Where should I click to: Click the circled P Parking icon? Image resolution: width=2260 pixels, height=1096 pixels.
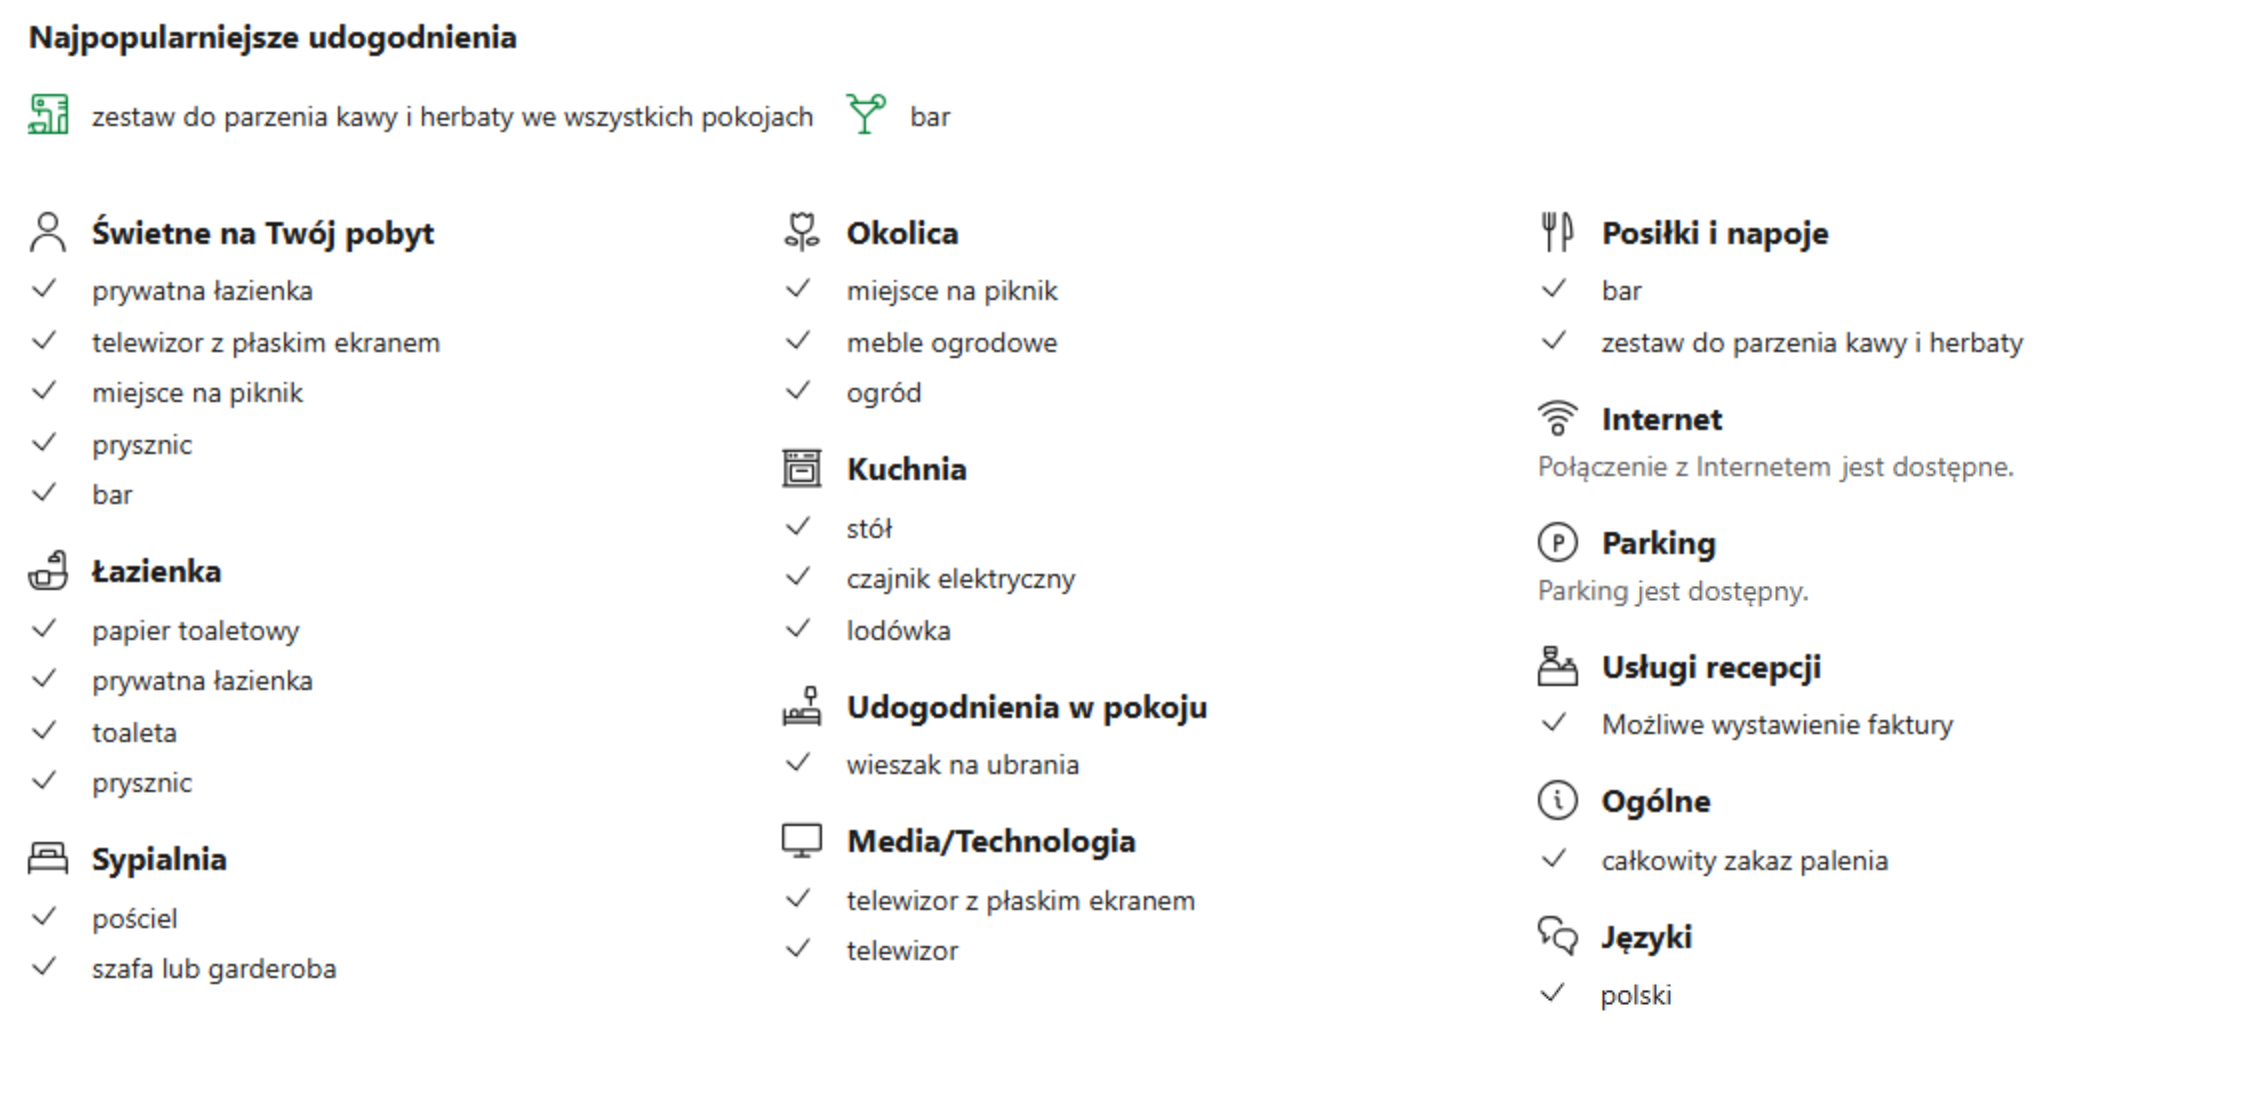pos(1557,543)
